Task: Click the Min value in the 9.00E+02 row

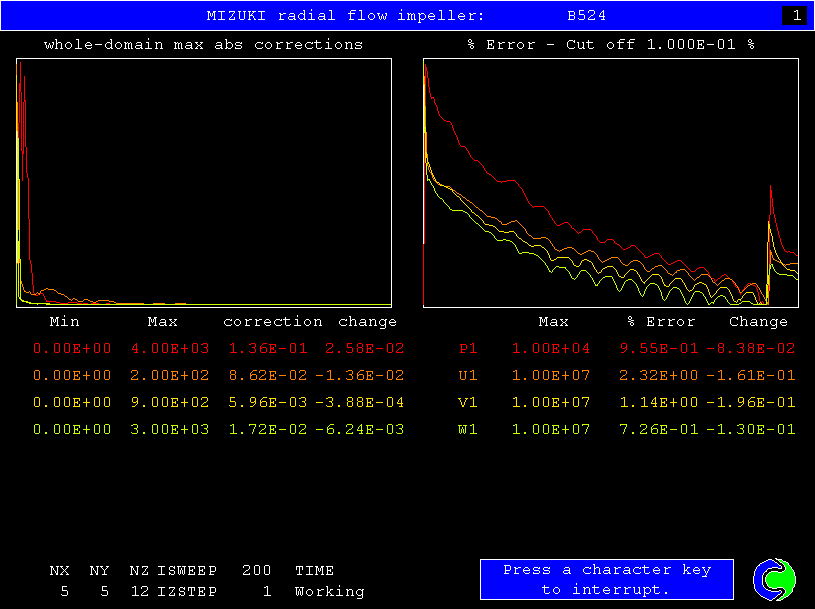Action: (72, 402)
